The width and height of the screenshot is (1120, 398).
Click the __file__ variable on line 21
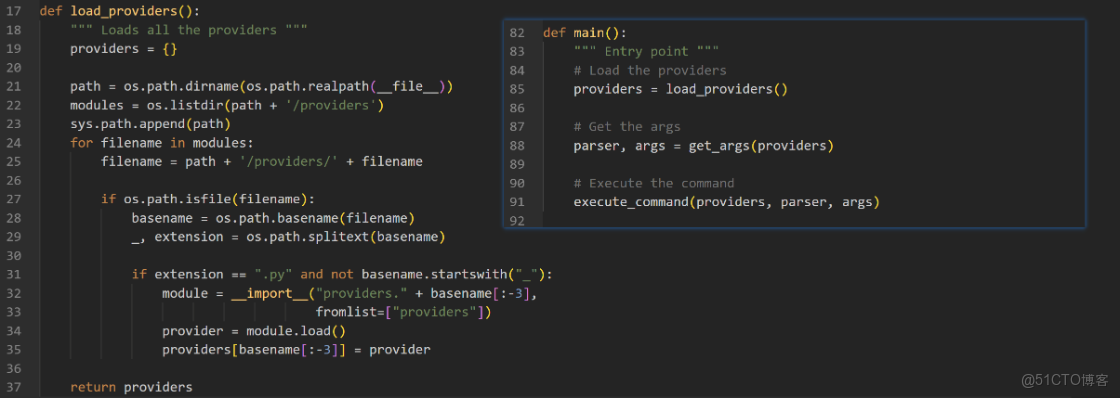[x=407, y=86]
